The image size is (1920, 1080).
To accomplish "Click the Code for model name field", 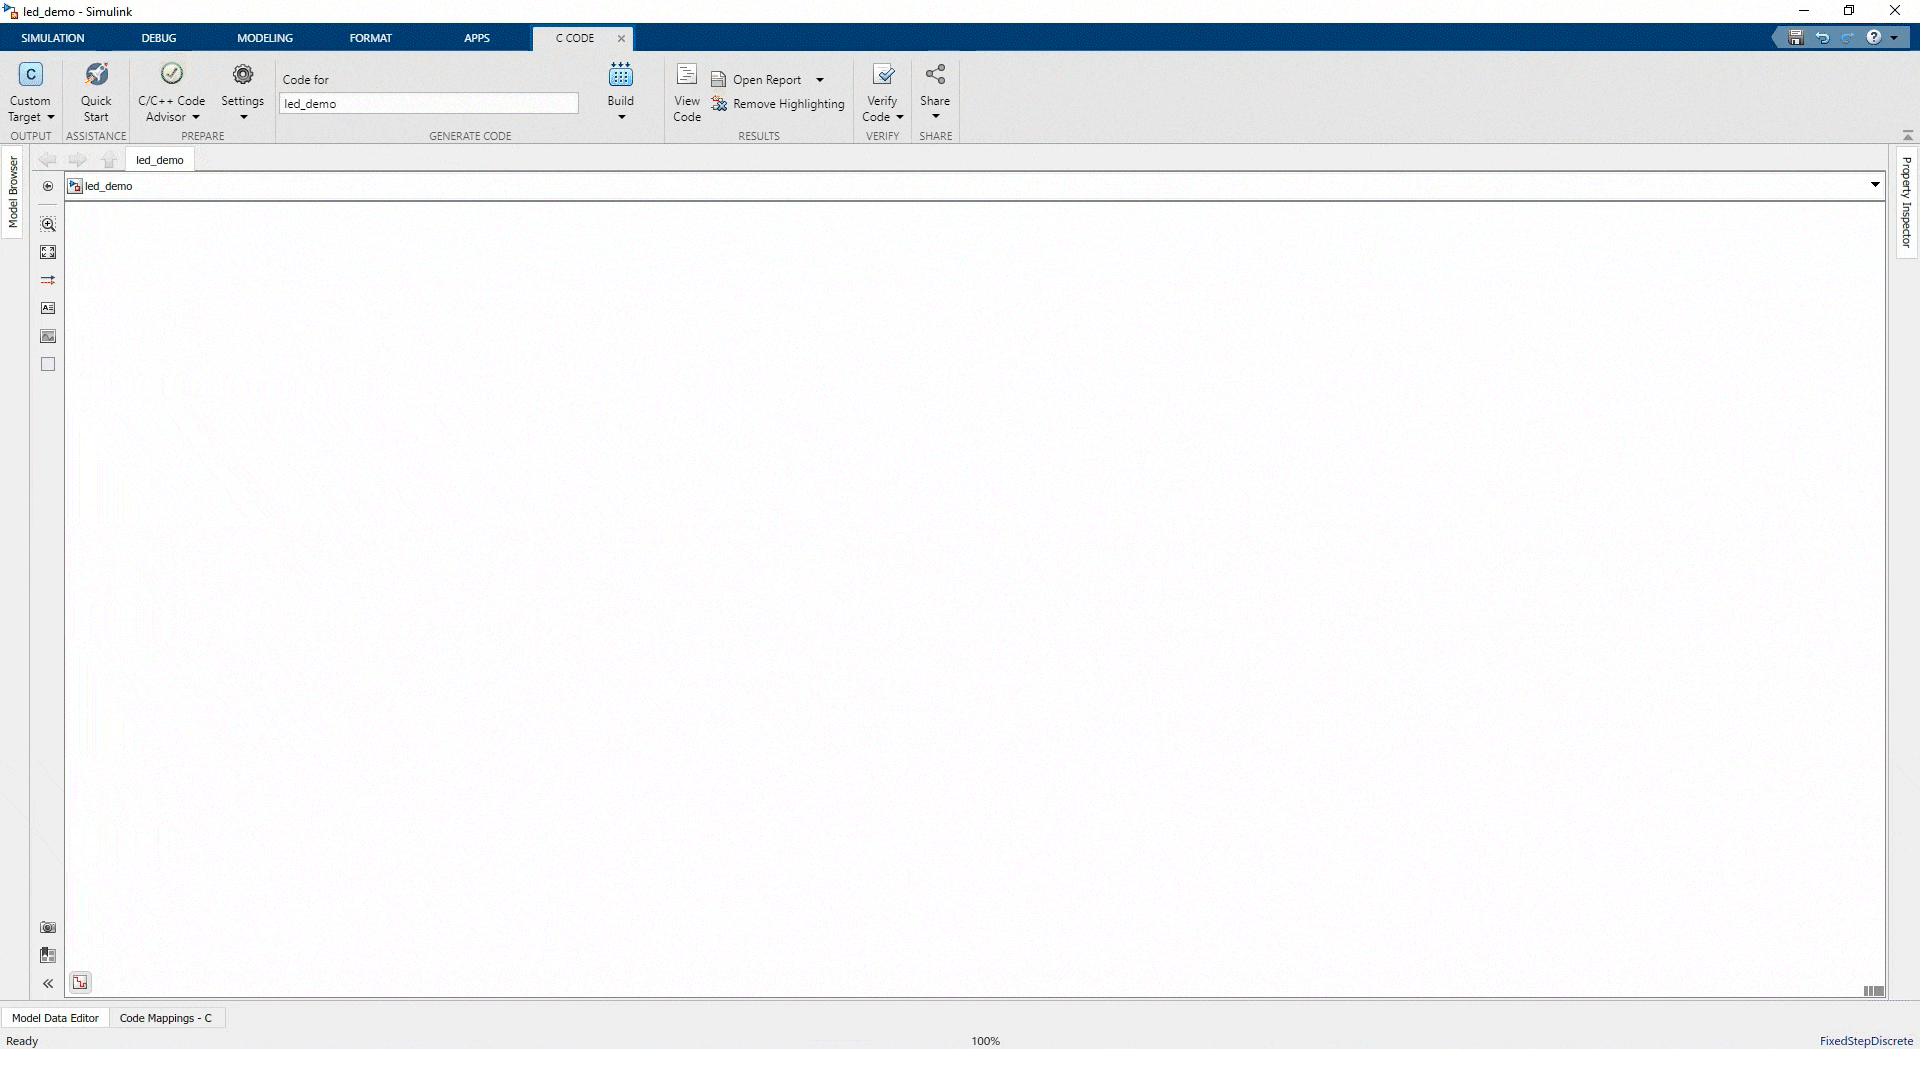I will tap(429, 104).
